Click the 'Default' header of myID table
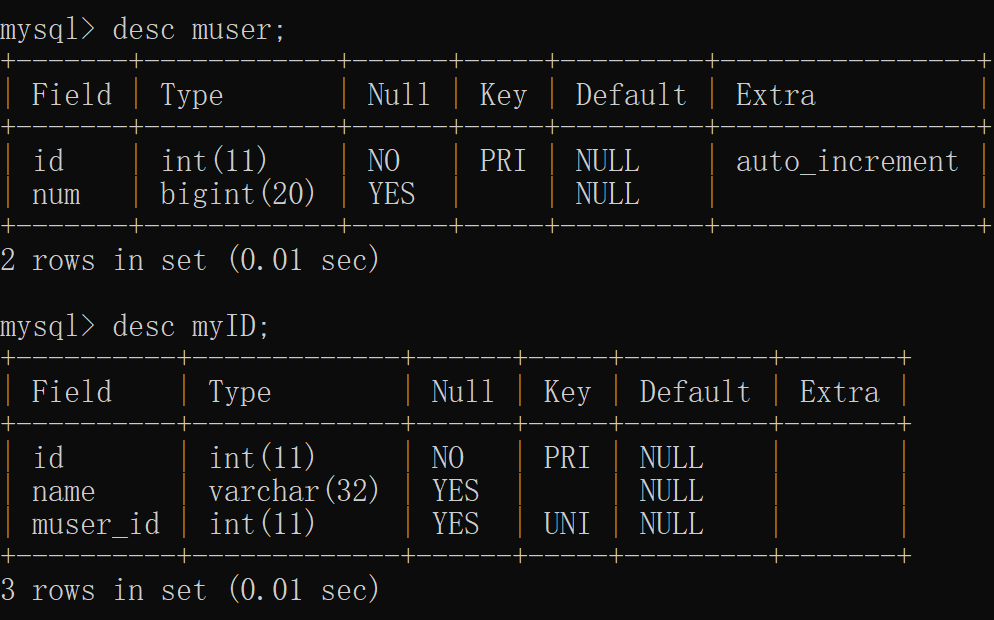This screenshot has width=994, height=620. tap(695, 392)
